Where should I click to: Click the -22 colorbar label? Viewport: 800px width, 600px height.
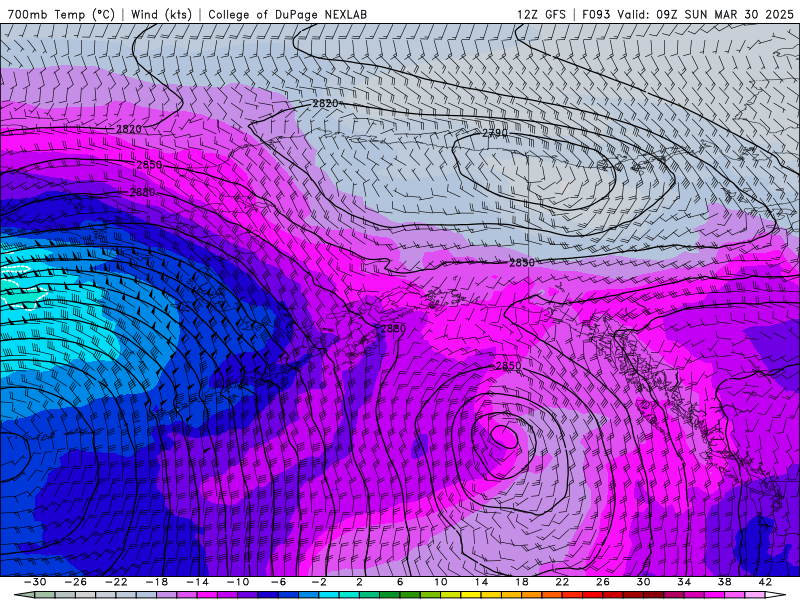(x=116, y=582)
